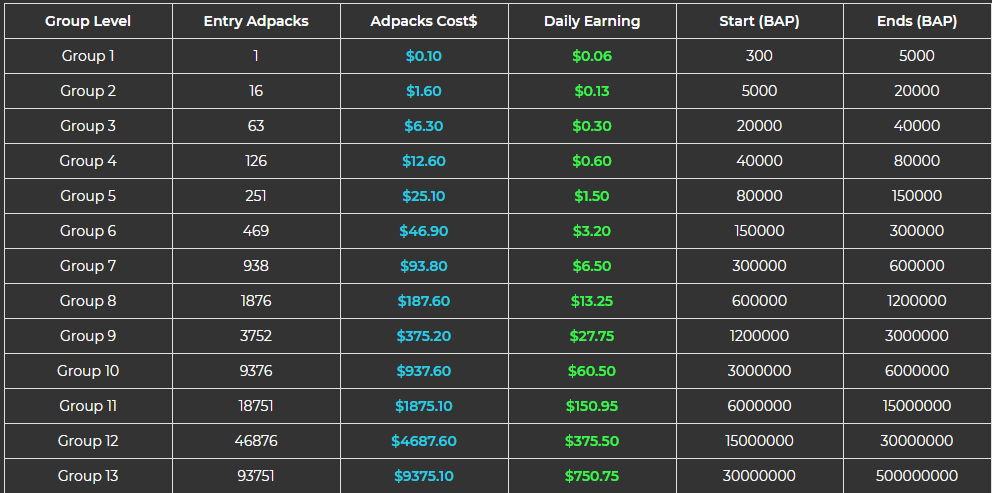992x493 pixels.
Task: Click the Group 9 ends value 3000000
Action: [917, 335]
